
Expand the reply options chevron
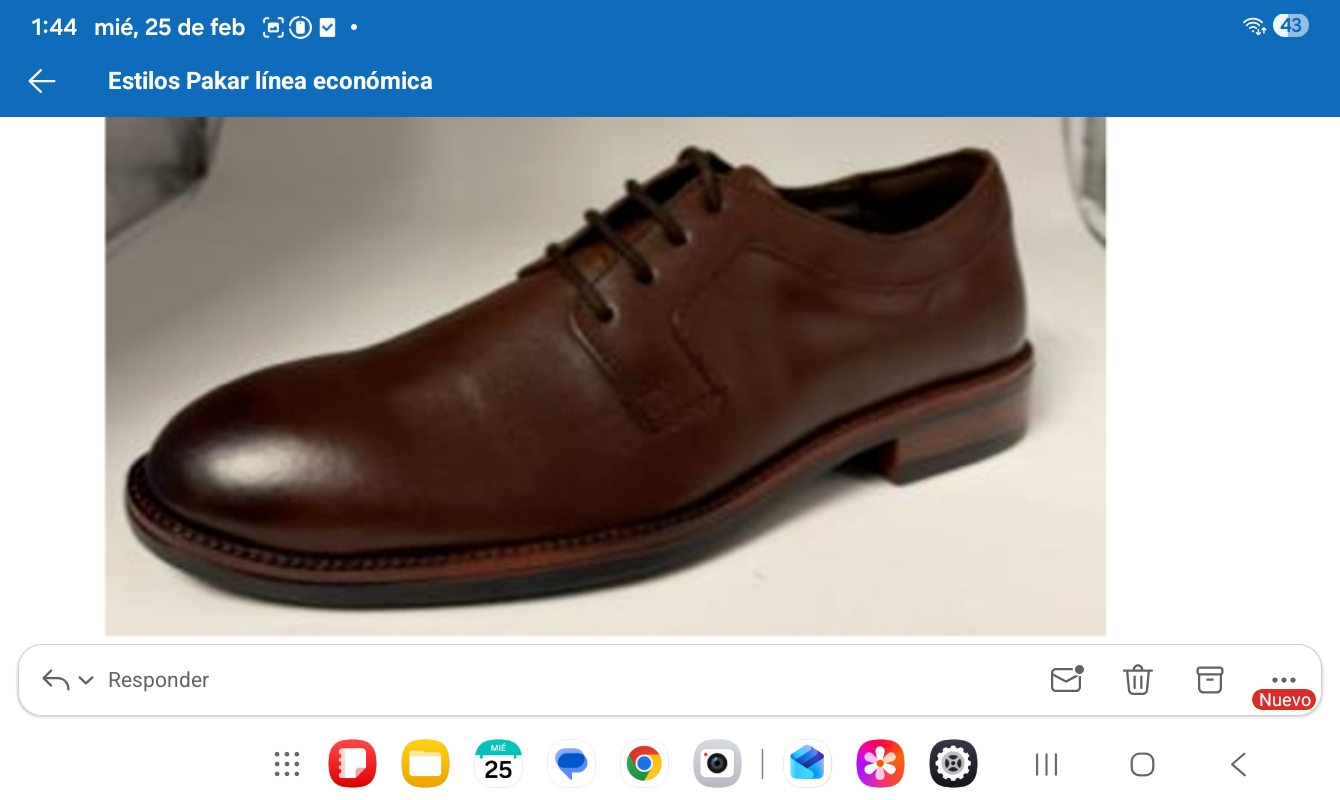coord(86,680)
